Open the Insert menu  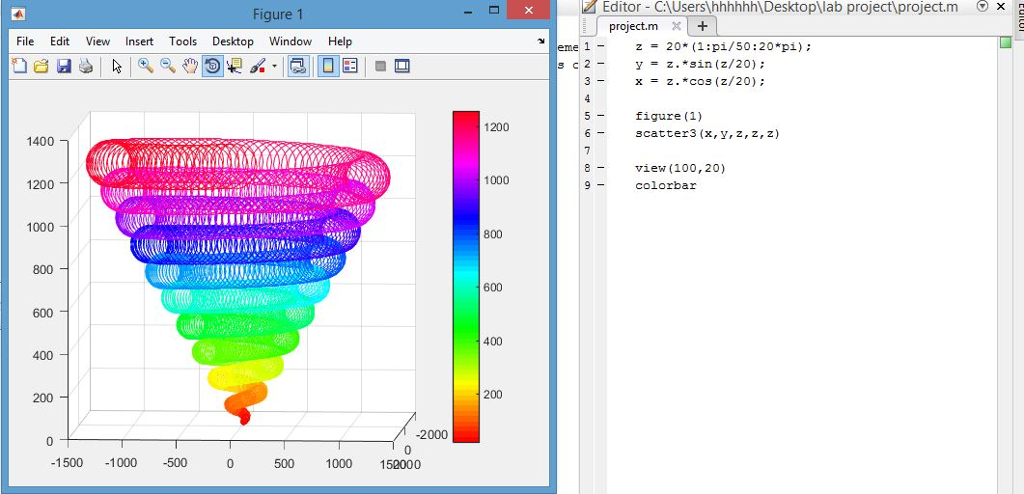(x=139, y=42)
